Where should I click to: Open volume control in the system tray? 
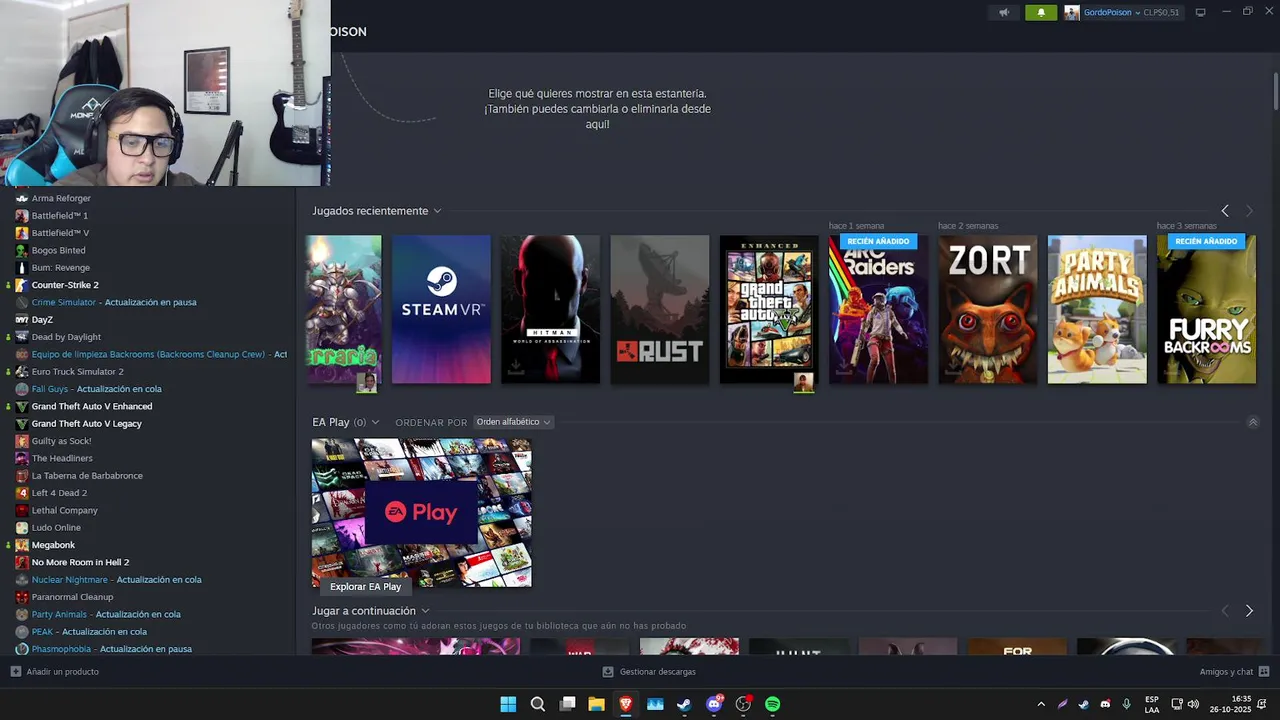point(1193,704)
